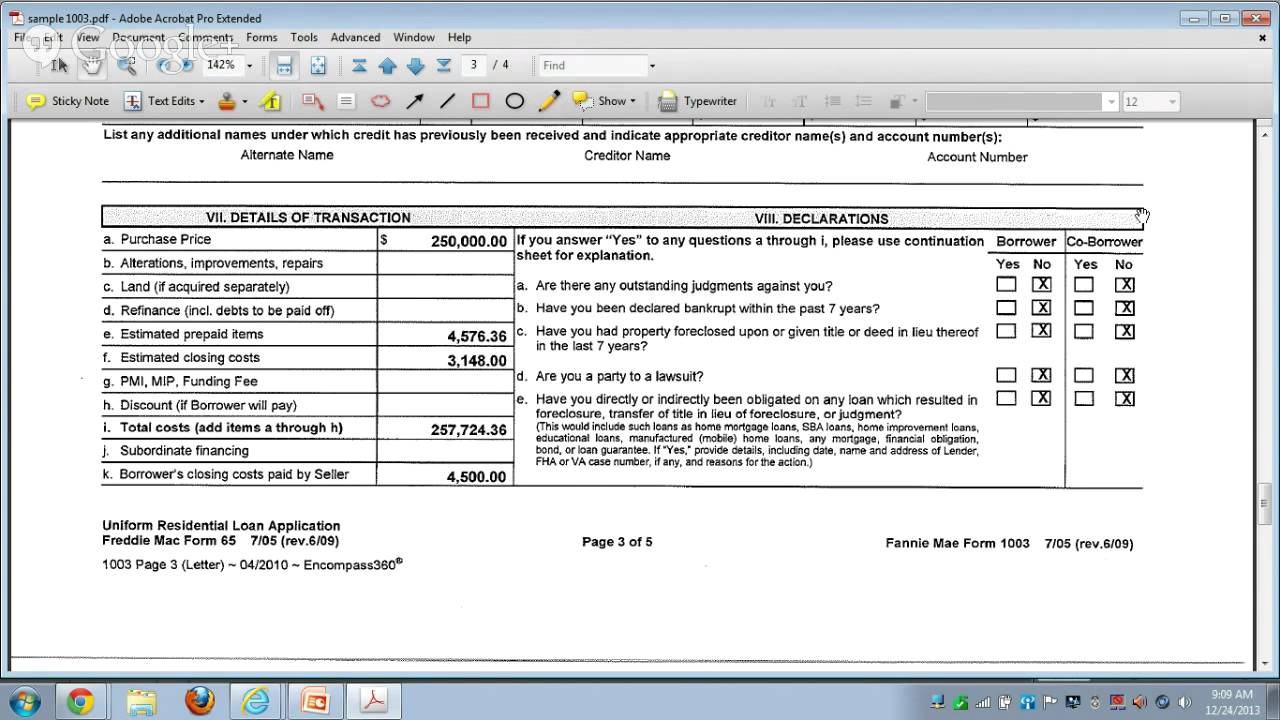Open the Forms menu
Viewport: 1280px width, 720px height.
click(x=261, y=37)
